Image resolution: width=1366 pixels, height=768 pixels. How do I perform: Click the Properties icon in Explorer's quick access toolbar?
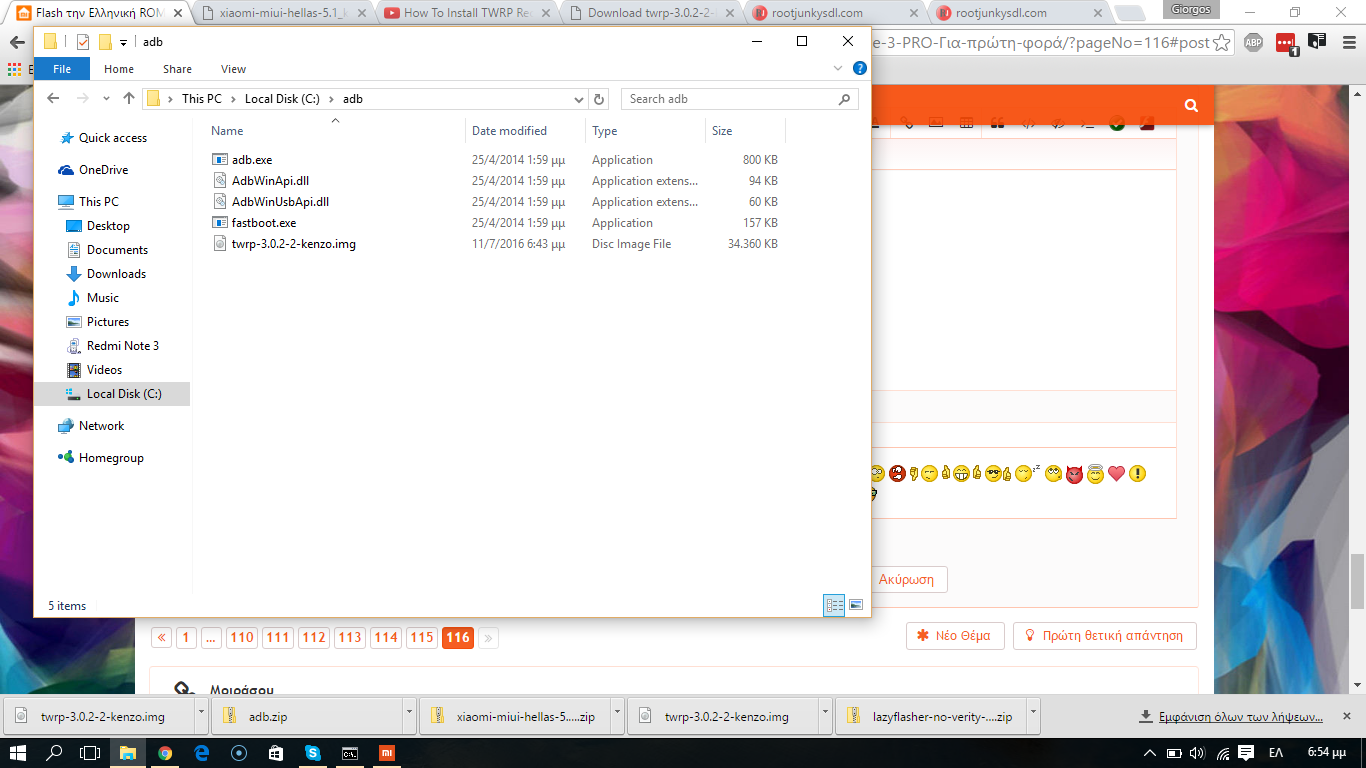coord(83,42)
